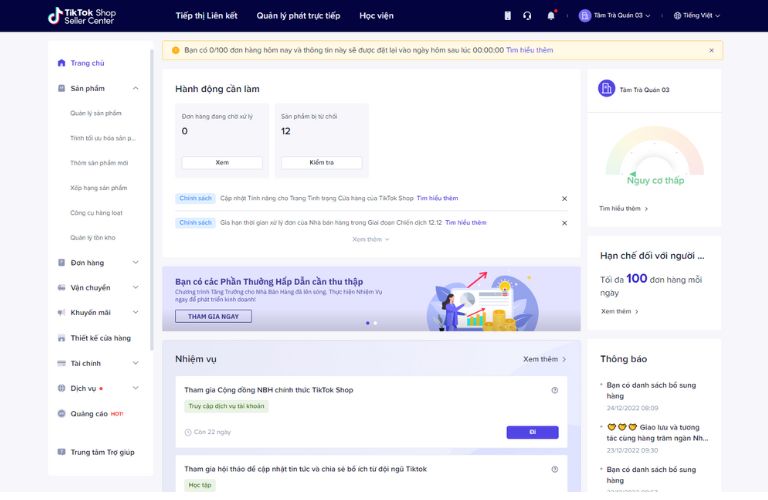
Task: Click the help icon on first task card
Action: [x=555, y=390]
